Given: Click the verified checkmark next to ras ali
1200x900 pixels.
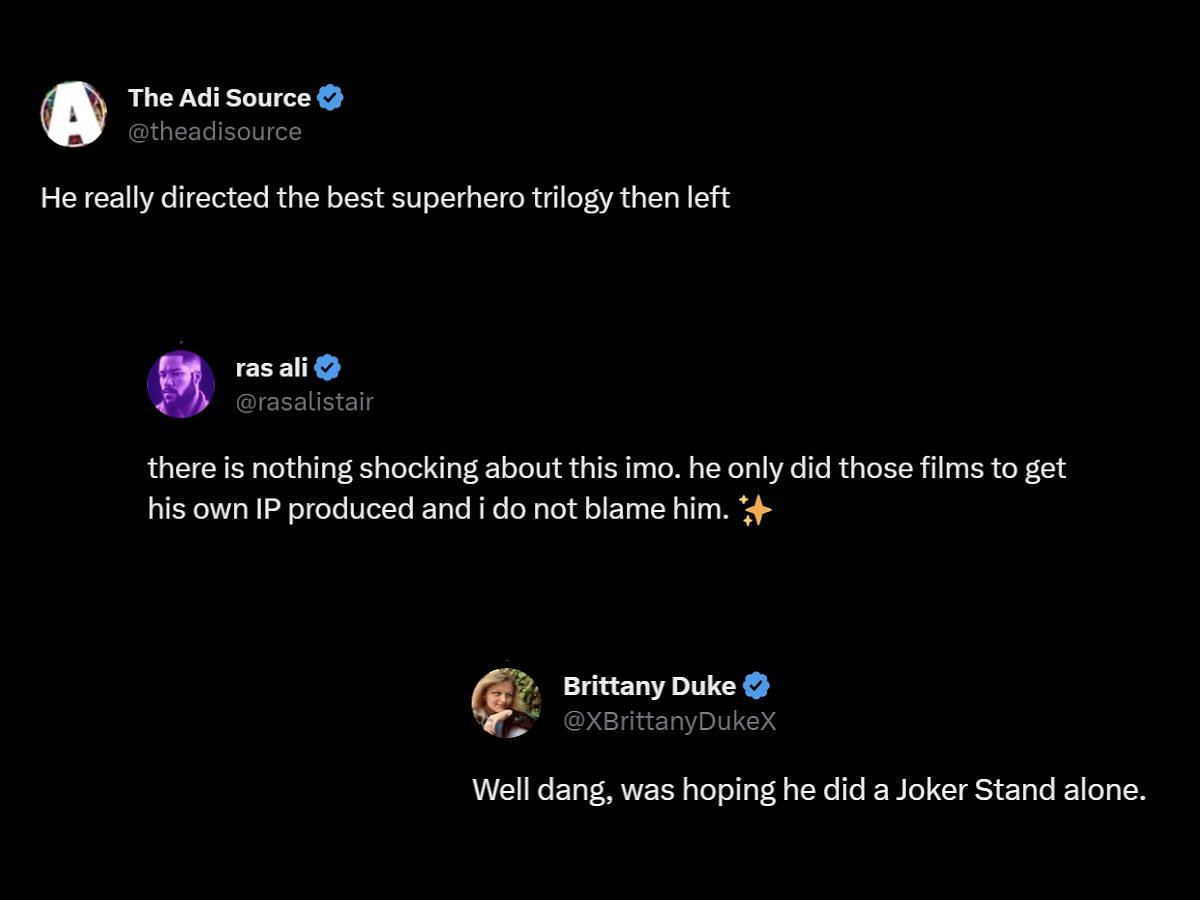Looking at the screenshot, I should pos(328,368).
